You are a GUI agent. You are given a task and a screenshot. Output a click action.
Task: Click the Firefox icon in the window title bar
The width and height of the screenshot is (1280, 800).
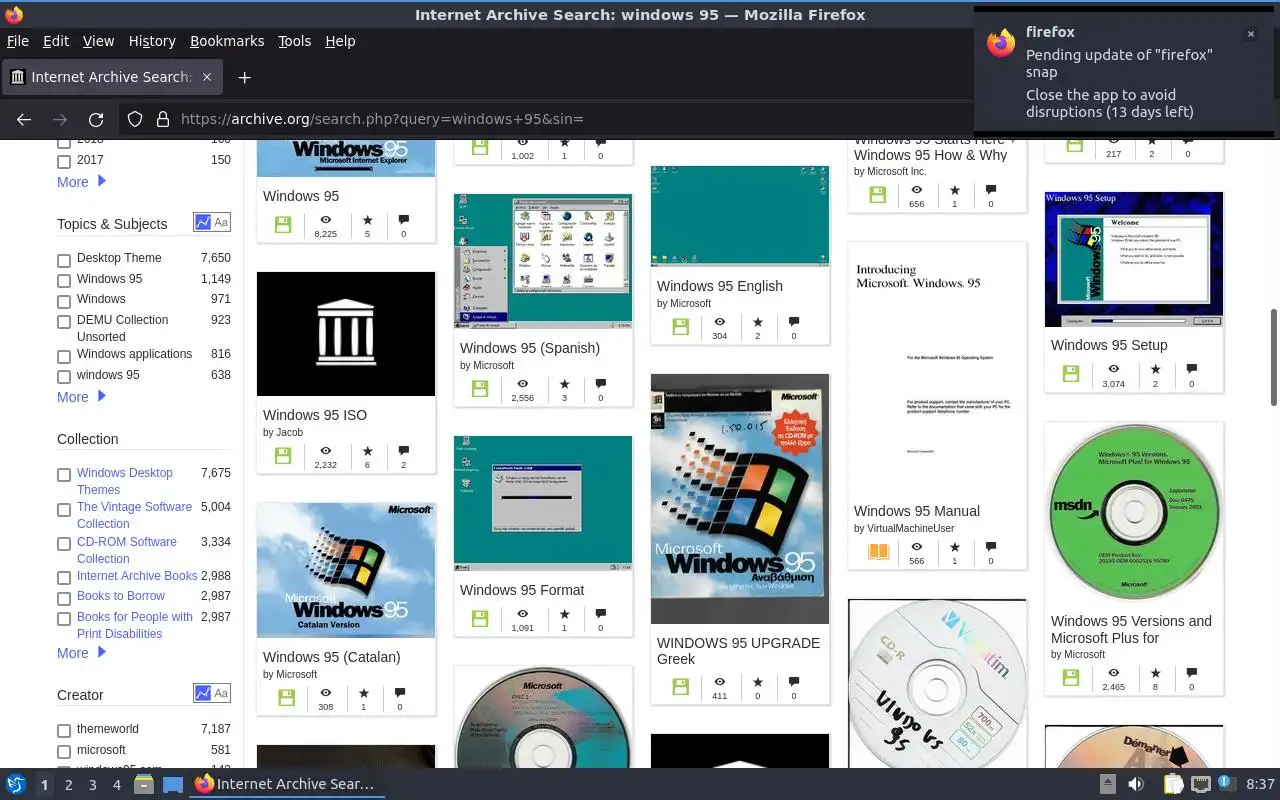click(14, 15)
